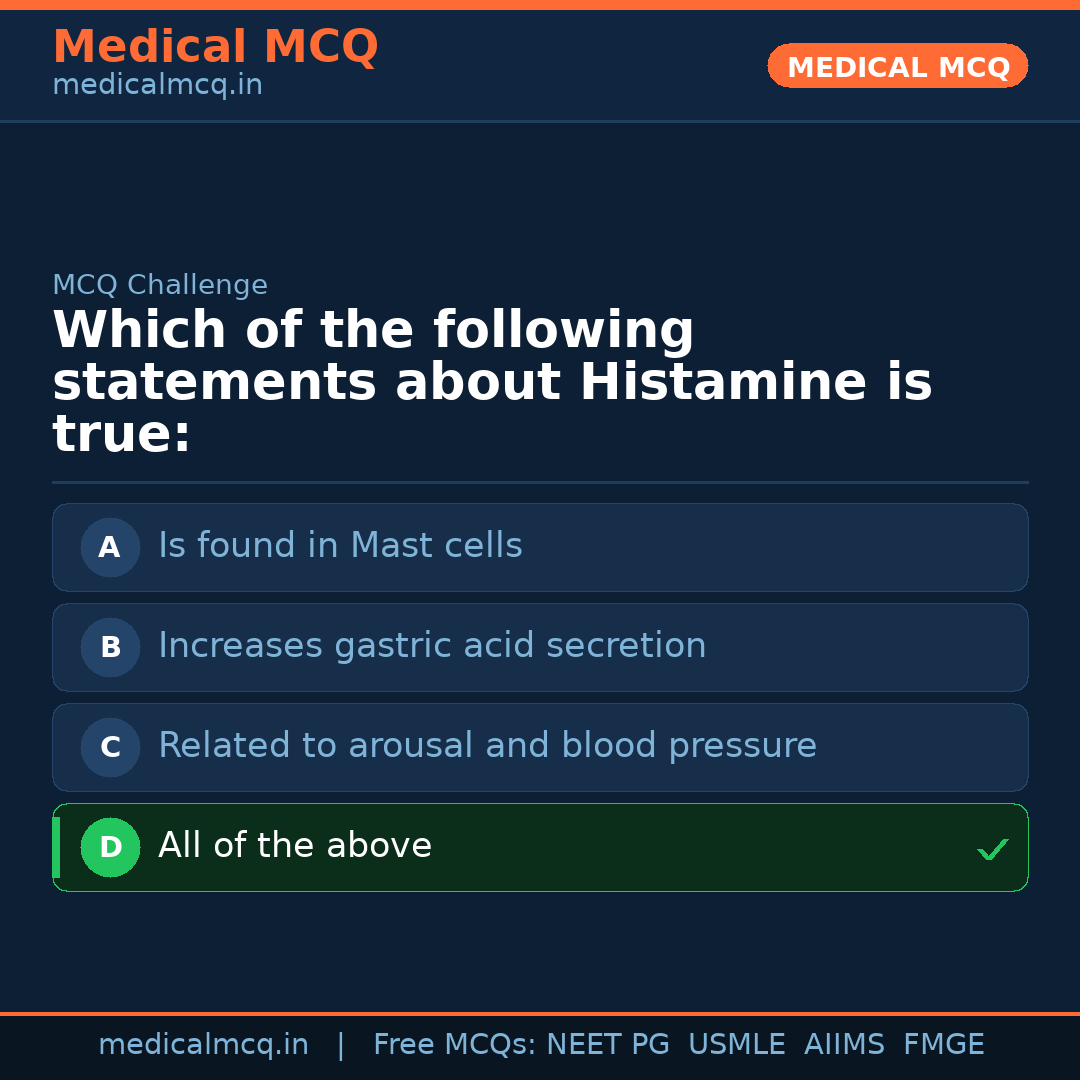Click the green checkmark on option D
1080x1080 pixels.
(x=992, y=849)
